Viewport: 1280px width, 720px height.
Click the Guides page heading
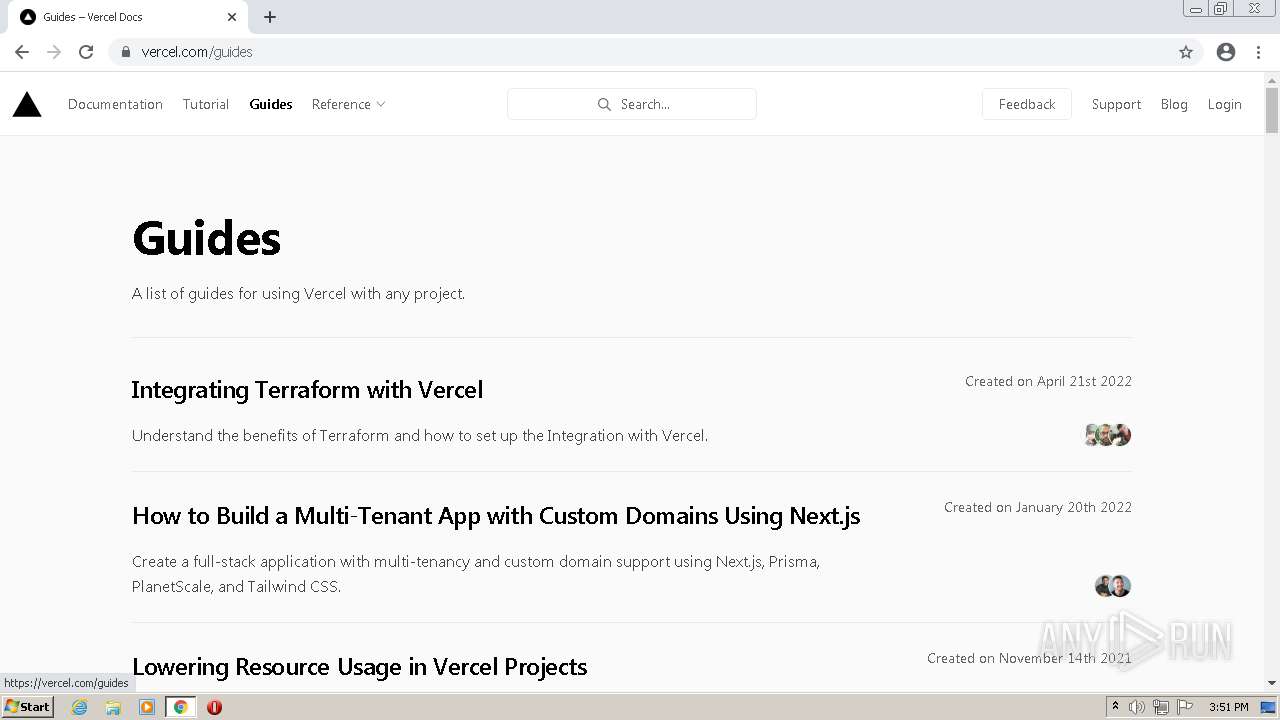(206, 239)
